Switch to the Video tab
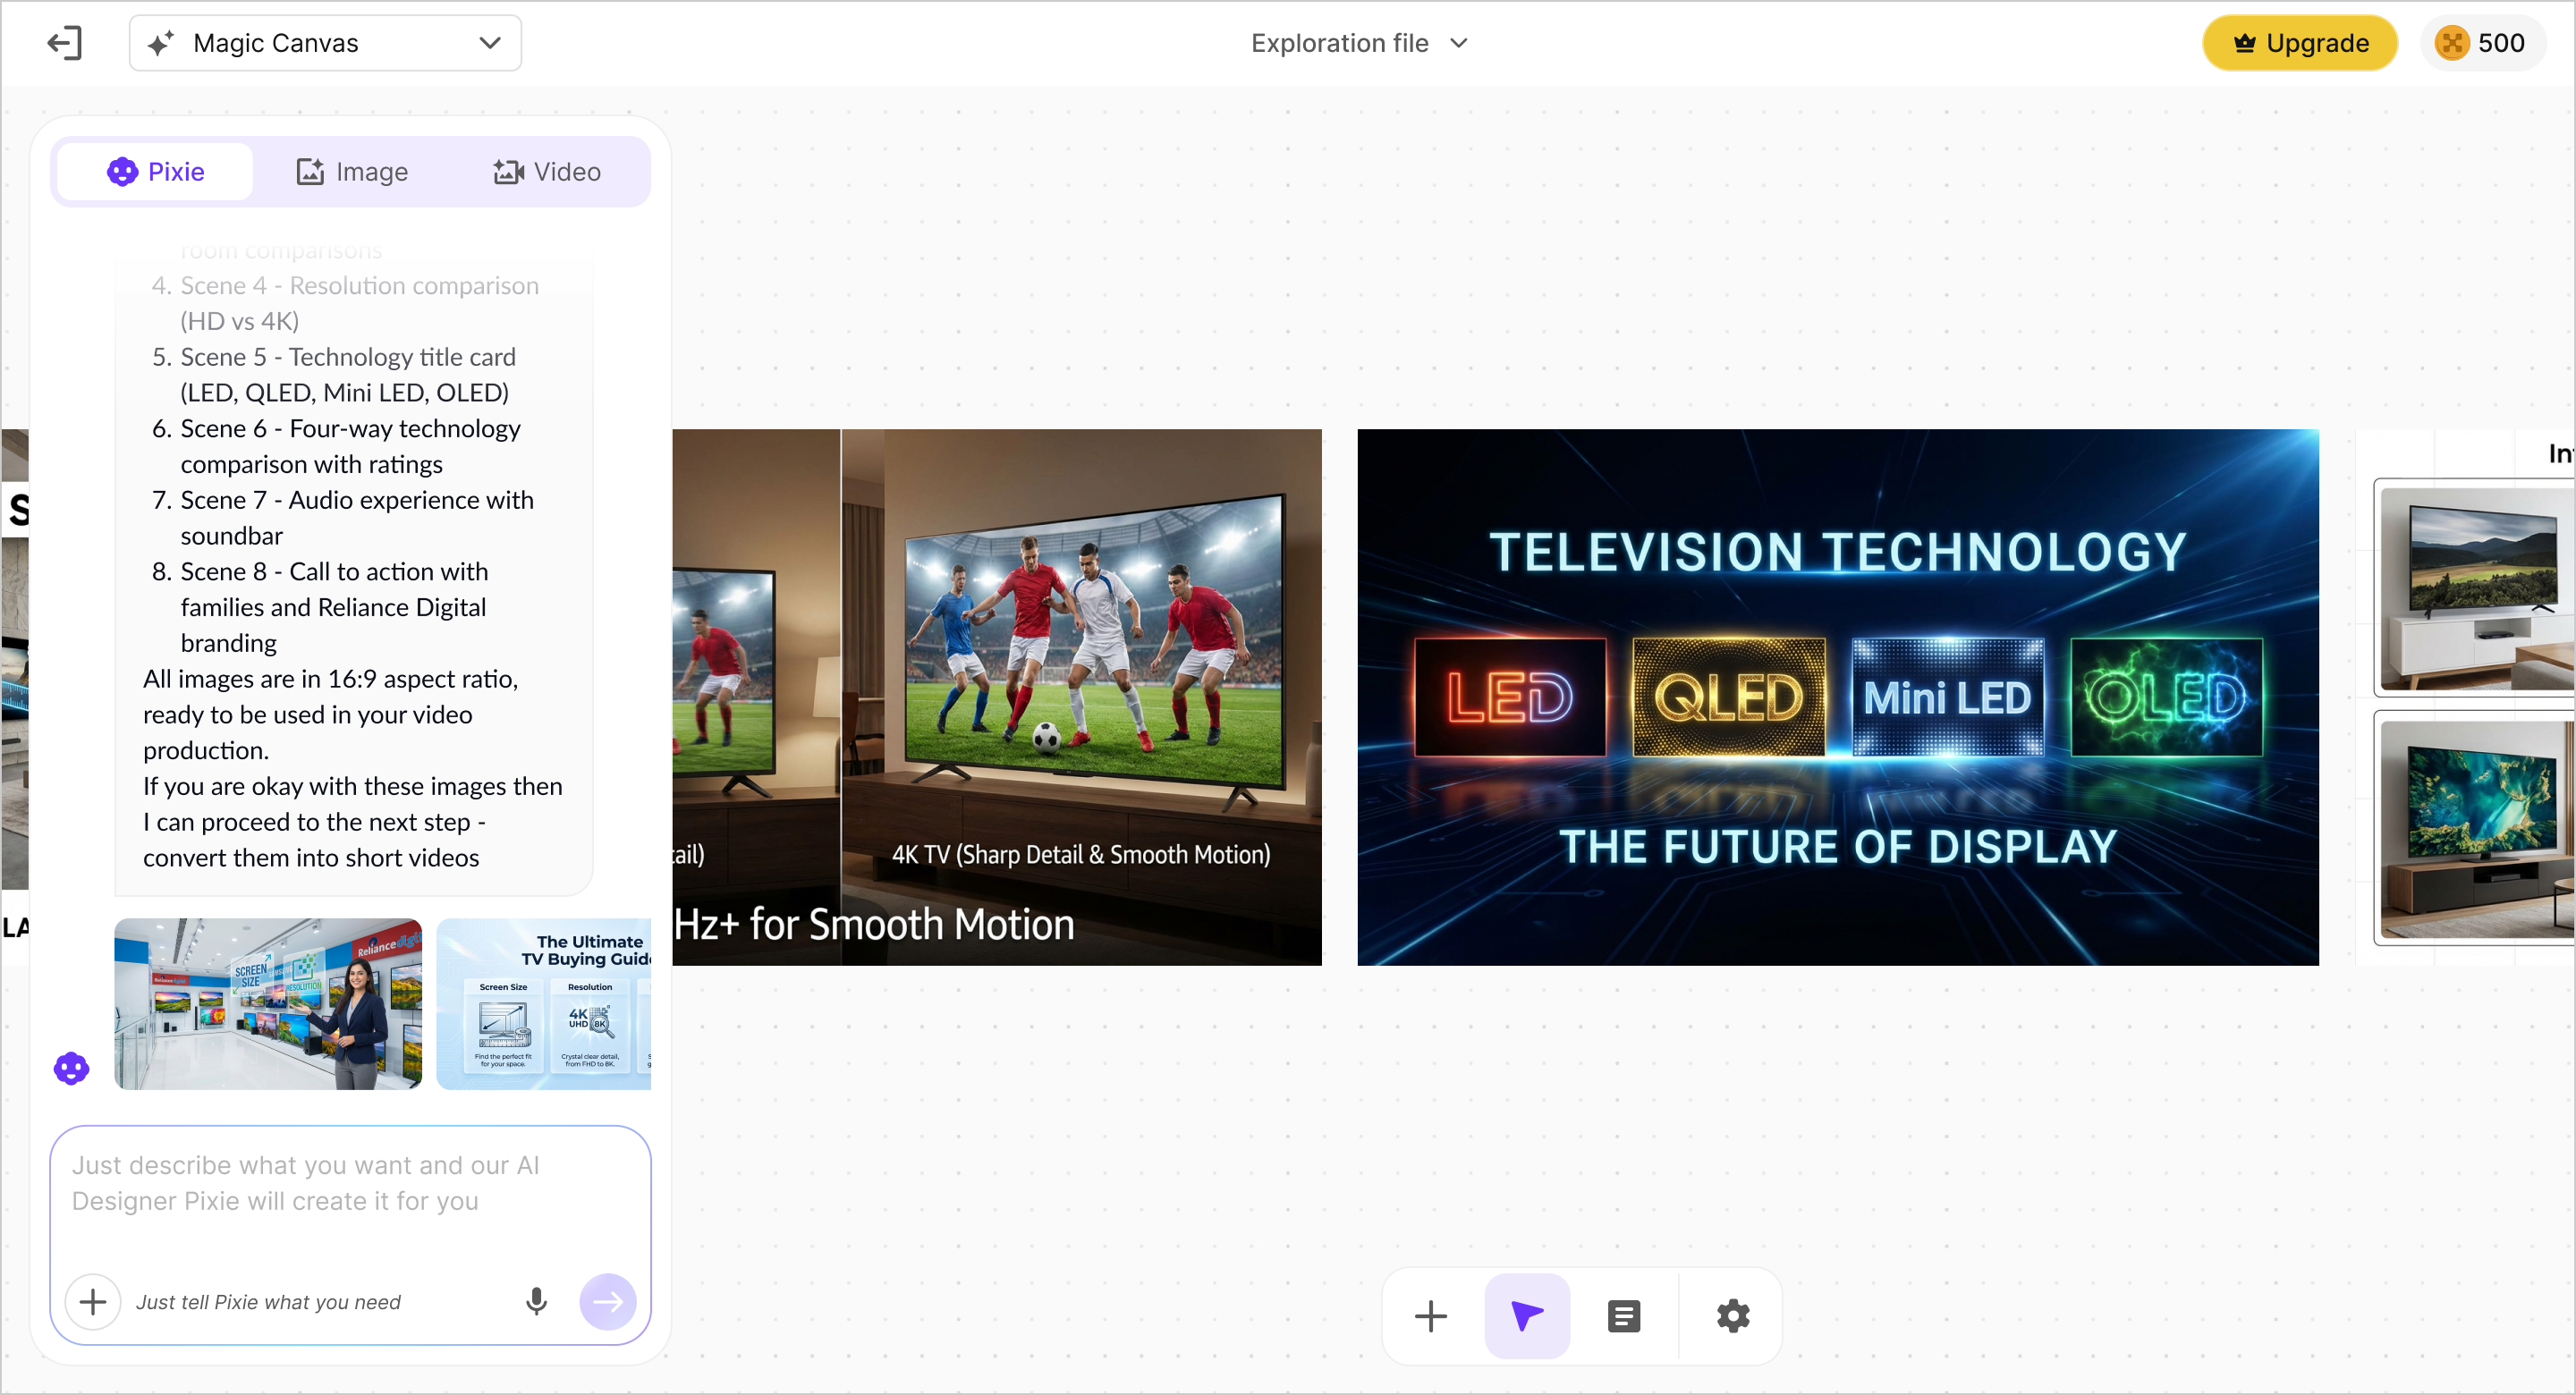The width and height of the screenshot is (2576, 1395). (547, 172)
